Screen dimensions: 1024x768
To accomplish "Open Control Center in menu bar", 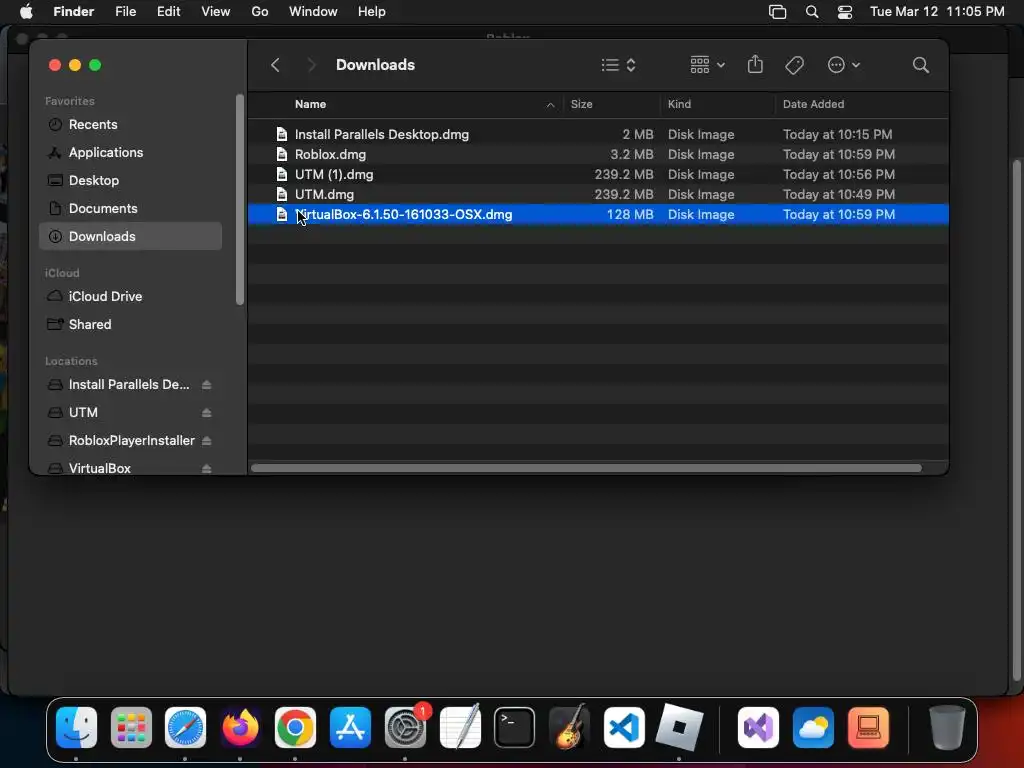I will pos(844,12).
